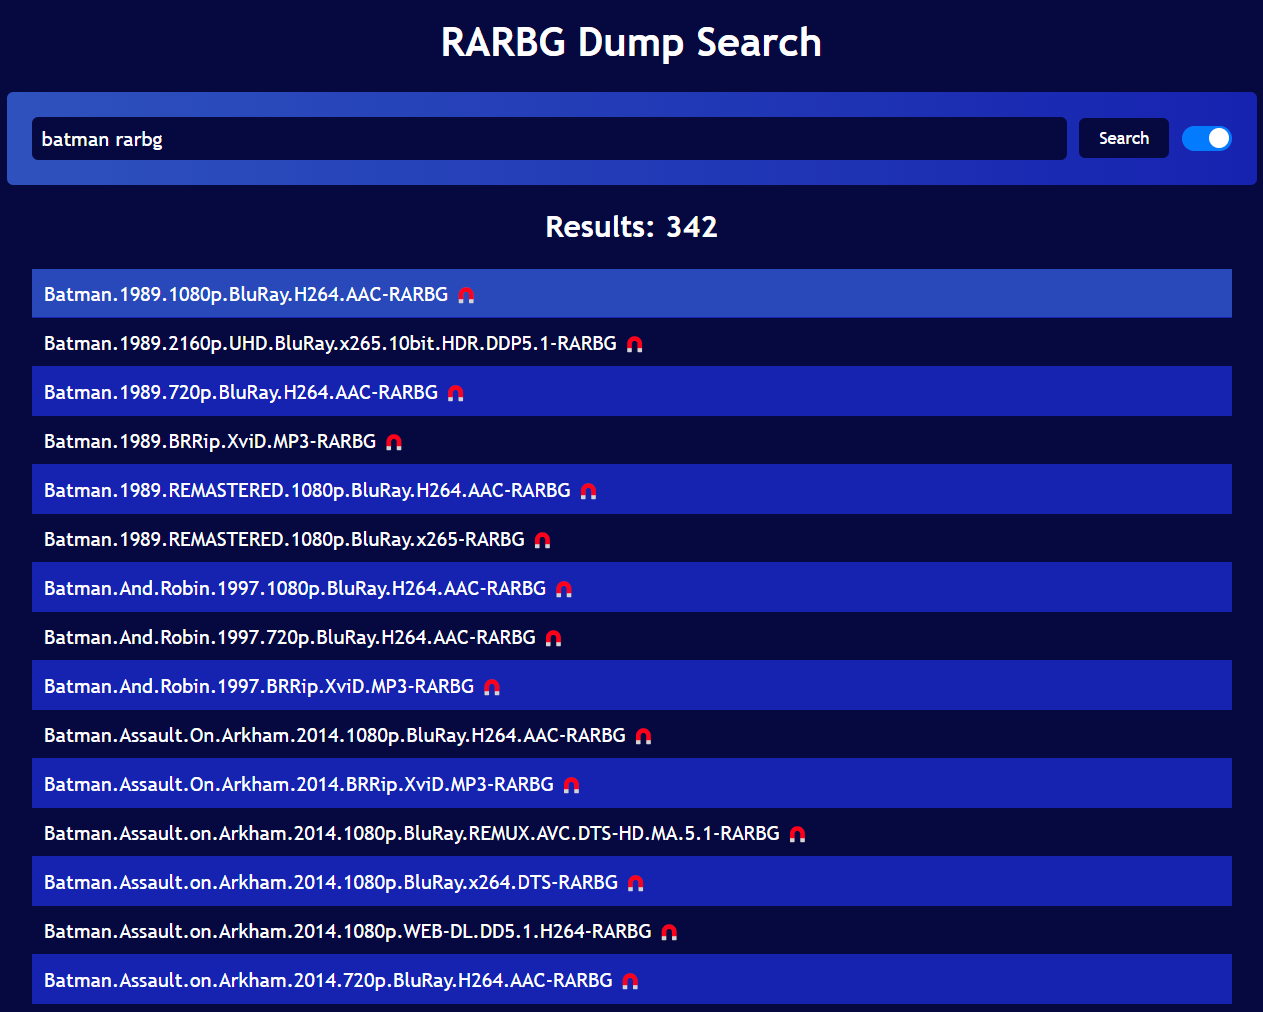Screen dimensions: 1263x1012
Task: Open magnet for Batman.1989.REMASTERED.1080p.BluRay.x265-RARBG
Action: [542, 540]
